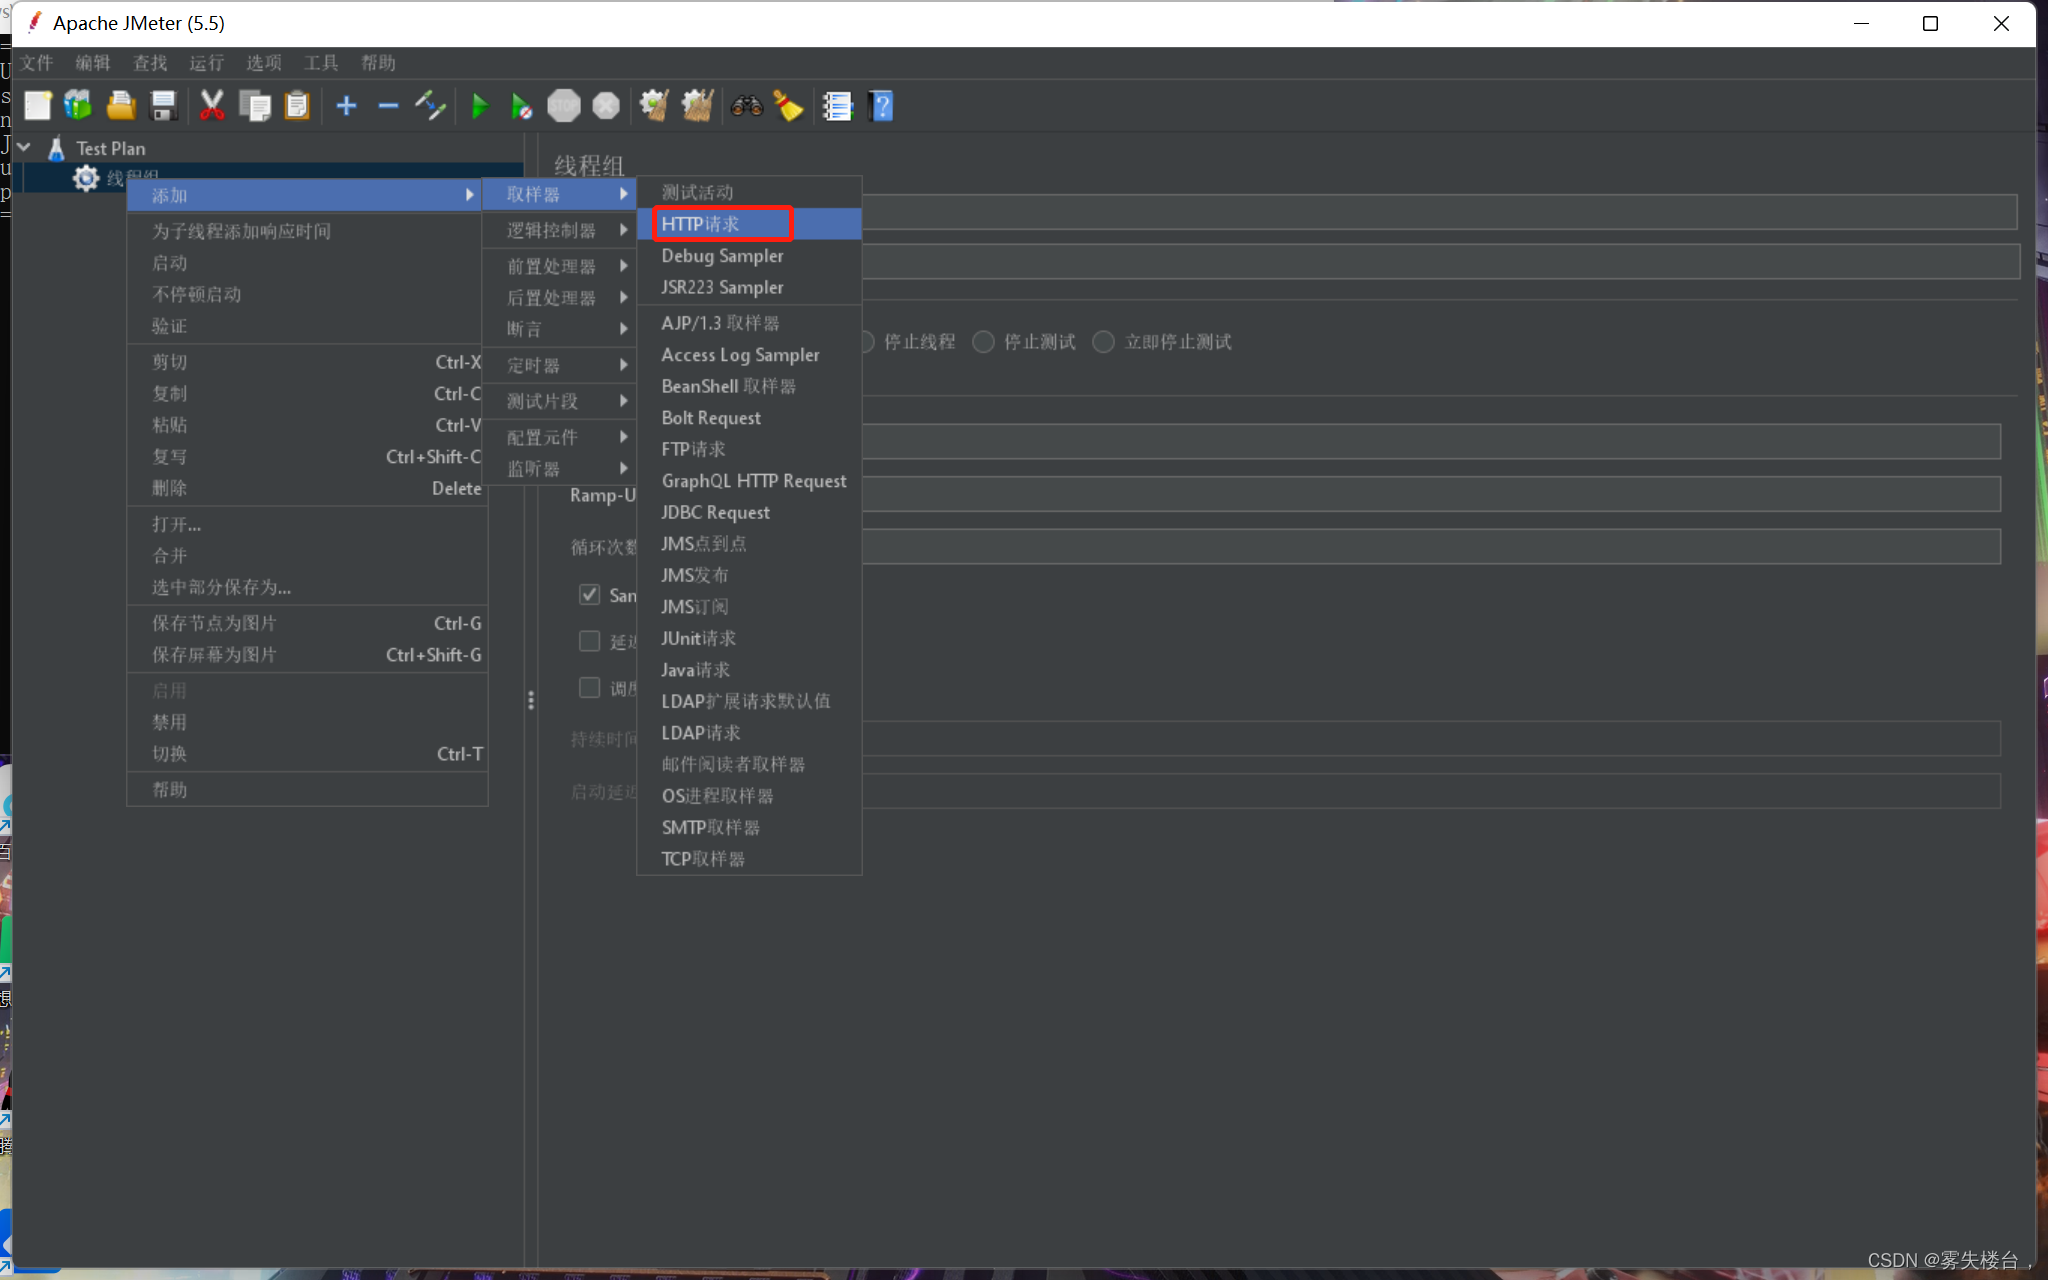Click the Copy toolbar icon

point(255,106)
